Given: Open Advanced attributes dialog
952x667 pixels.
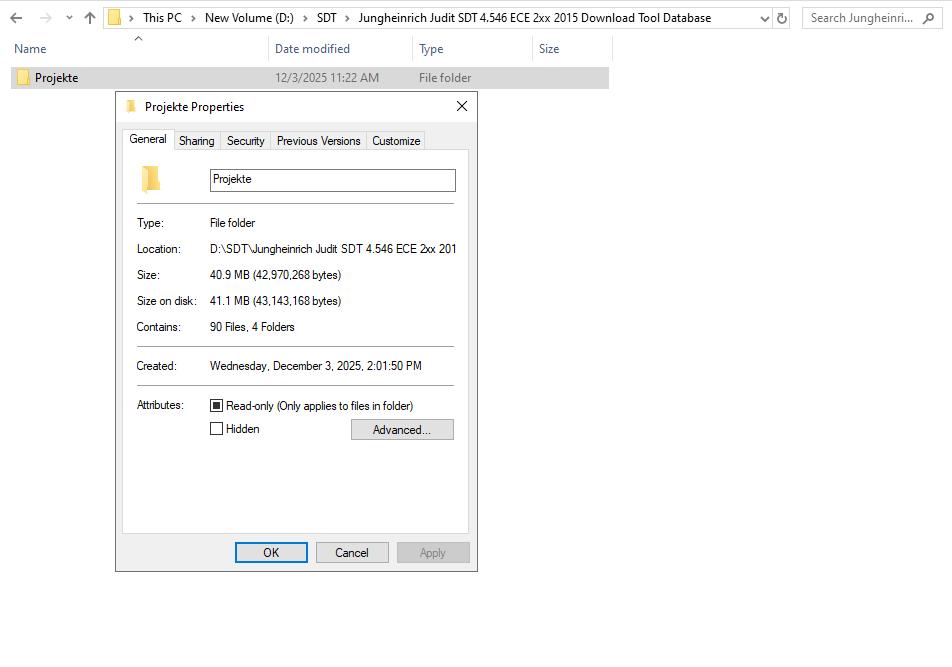Looking at the screenshot, I should [x=402, y=430].
